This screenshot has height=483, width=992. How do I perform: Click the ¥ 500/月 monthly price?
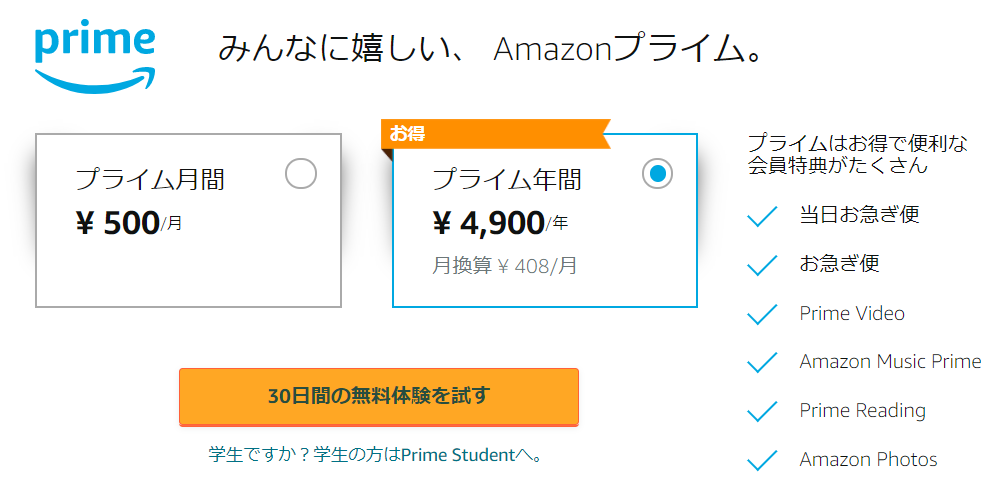click(x=129, y=224)
